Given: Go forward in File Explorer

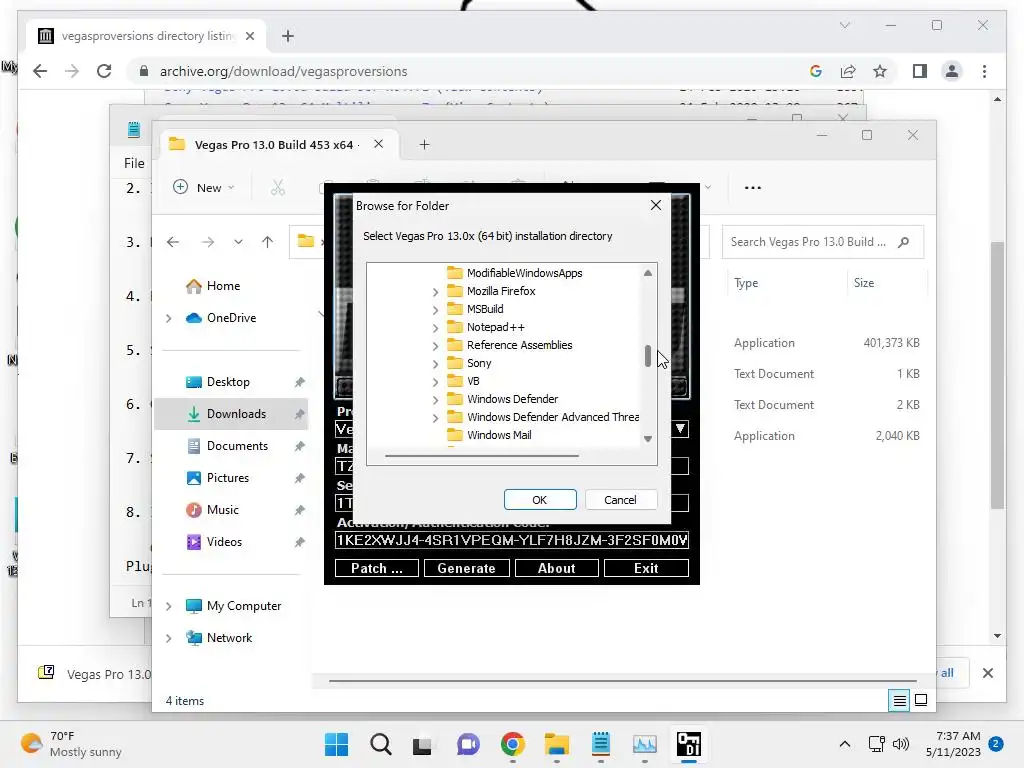Looking at the screenshot, I should pos(208,242).
